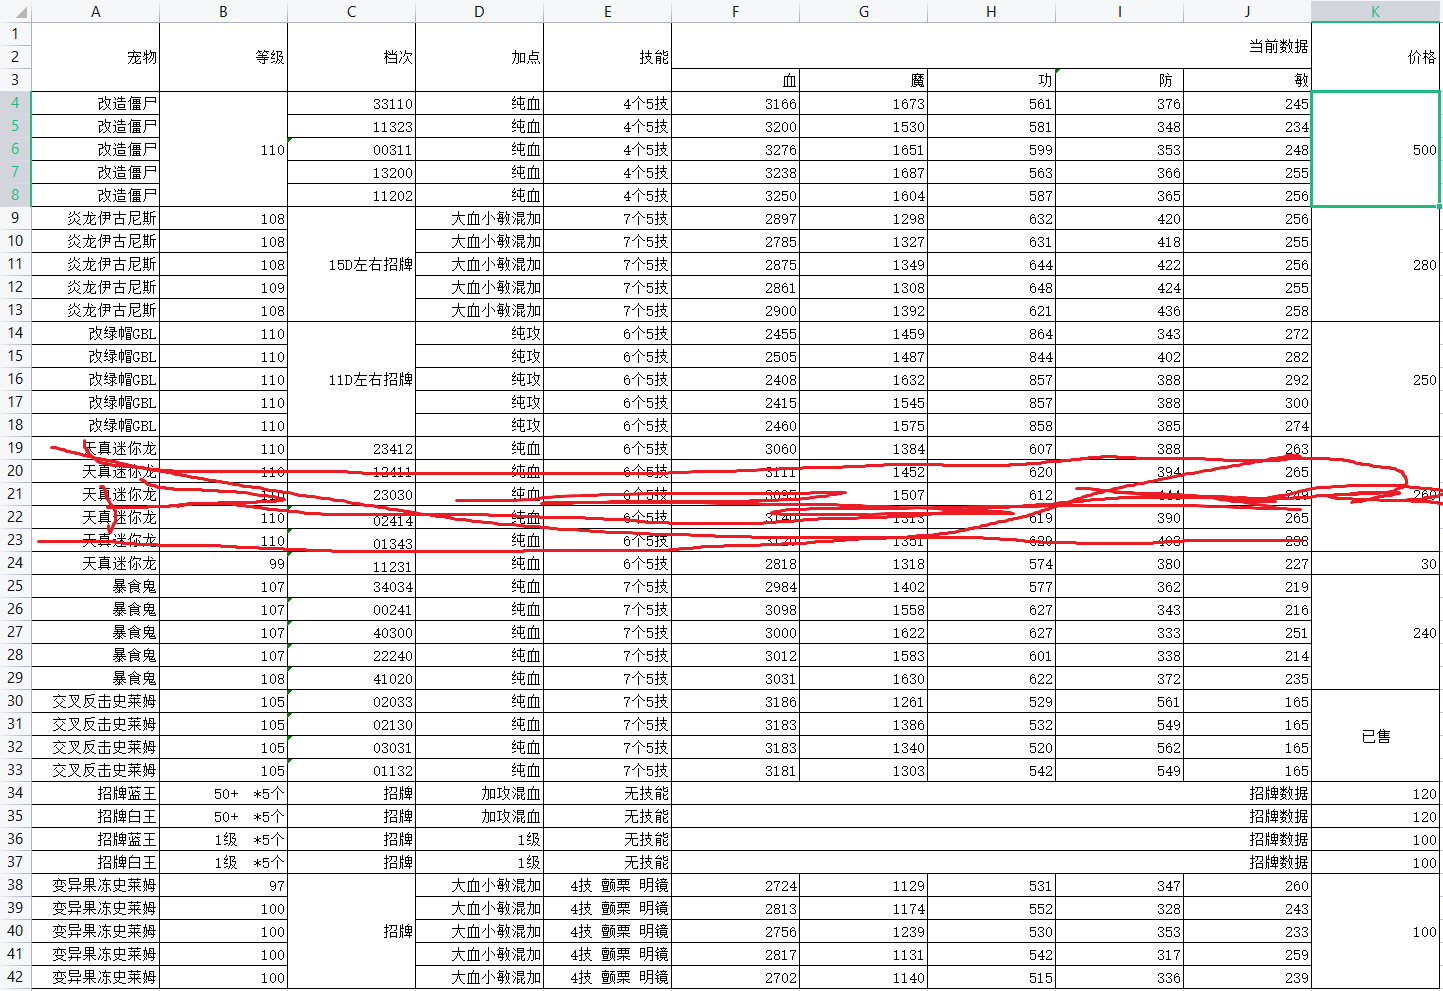The height and width of the screenshot is (991, 1443).
Task: Select the cell containing 1632
Action: click(863, 379)
